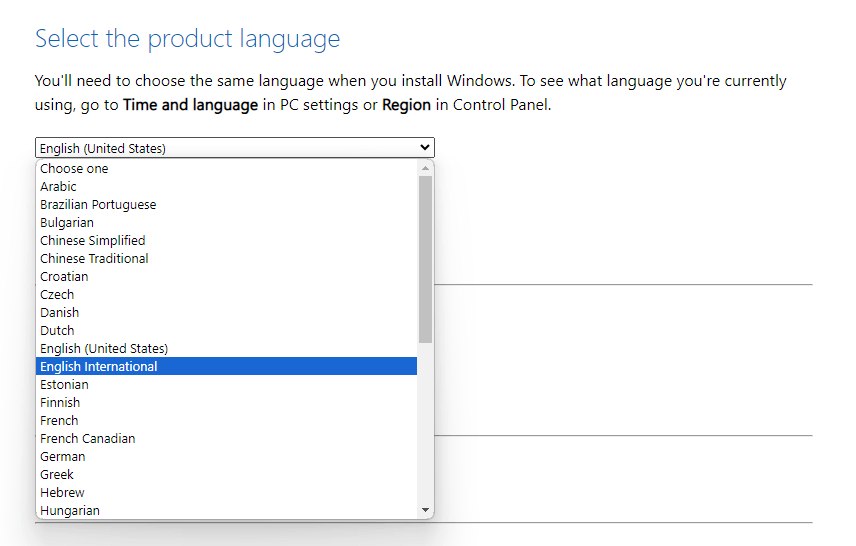Screen dimensions: 856x546
Task: Select English (United States) list entry
Action: click(x=227, y=349)
